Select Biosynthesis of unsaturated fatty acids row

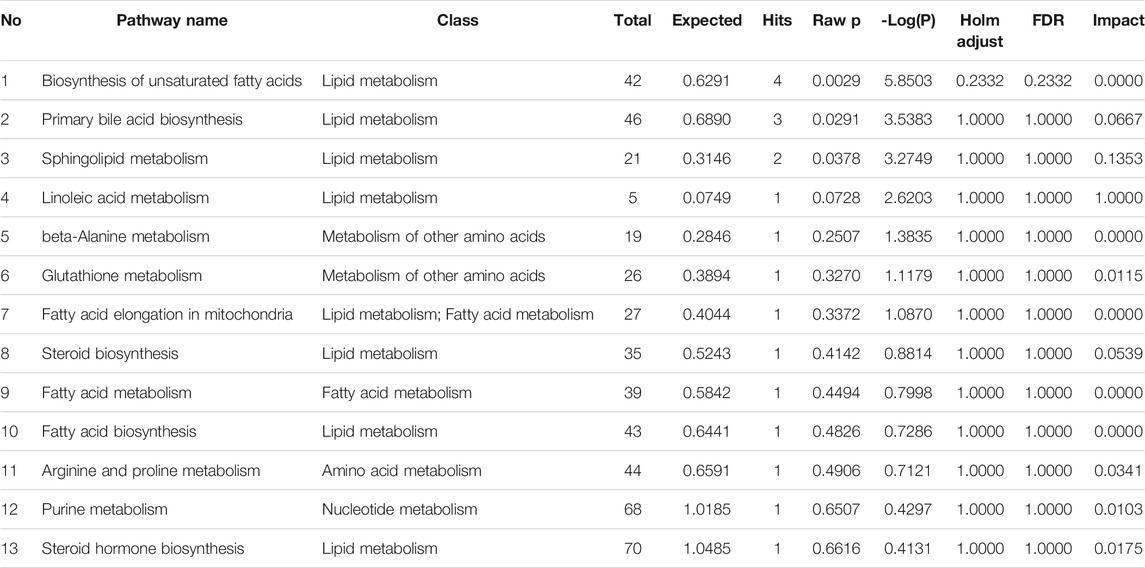(x=572, y=80)
